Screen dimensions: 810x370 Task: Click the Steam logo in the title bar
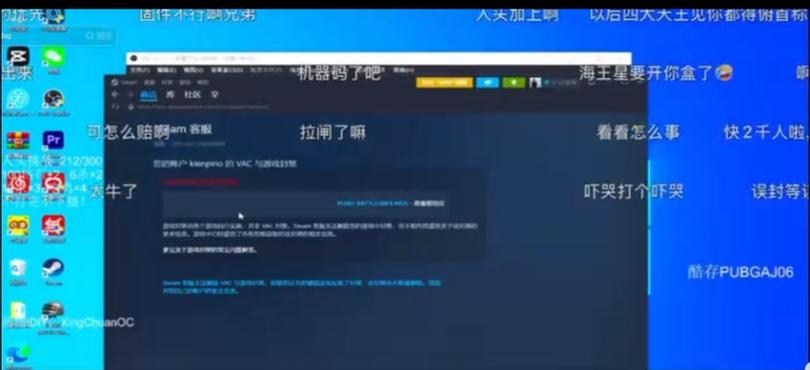tap(115, 82)
